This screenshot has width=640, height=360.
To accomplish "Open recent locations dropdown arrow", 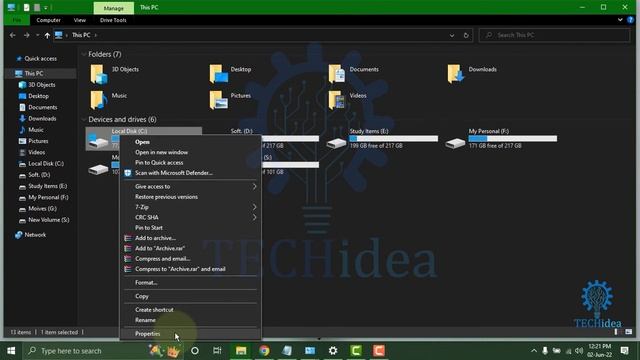I will pyautogui.click(x=38, y=36).
